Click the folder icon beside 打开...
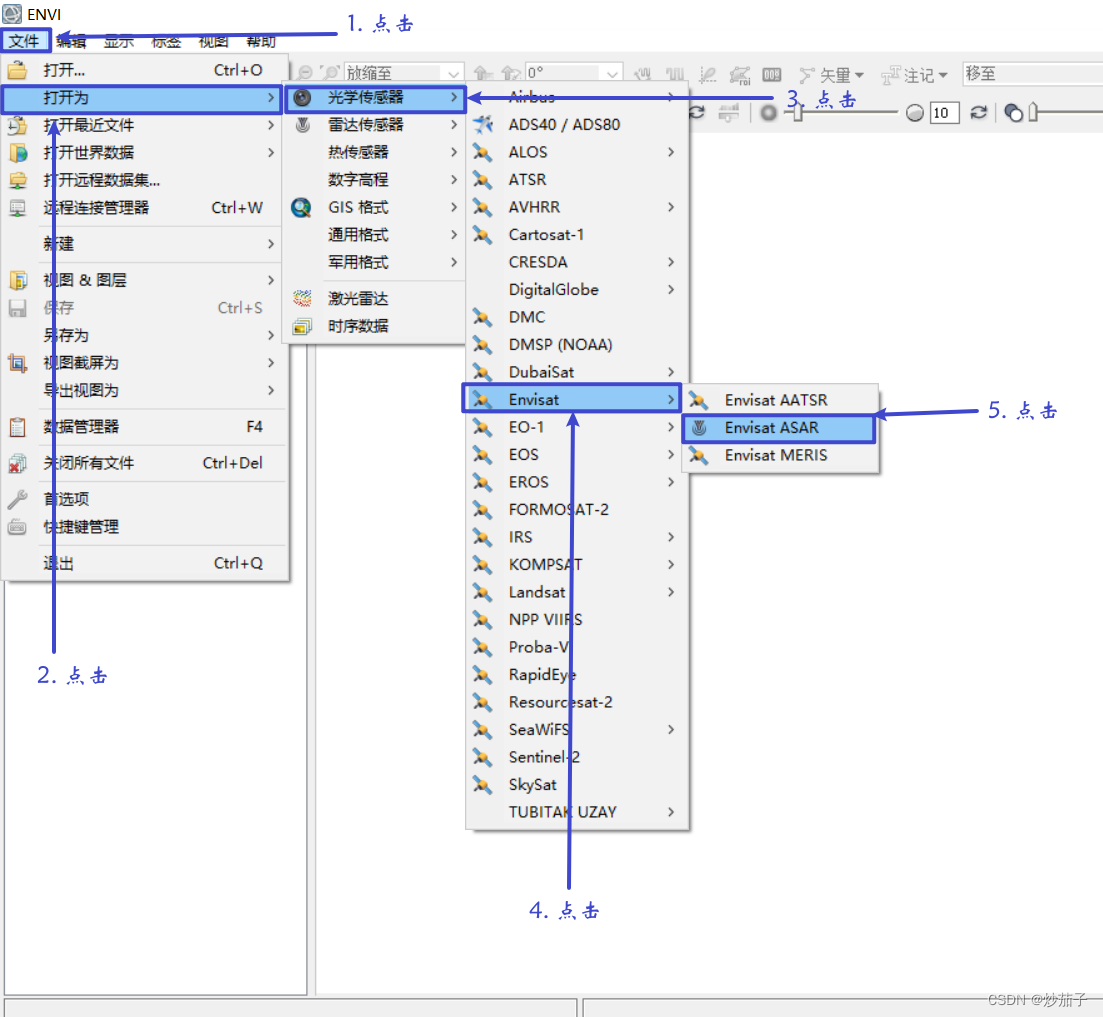Screen dimensions: 1103x1017 (17, 70)
